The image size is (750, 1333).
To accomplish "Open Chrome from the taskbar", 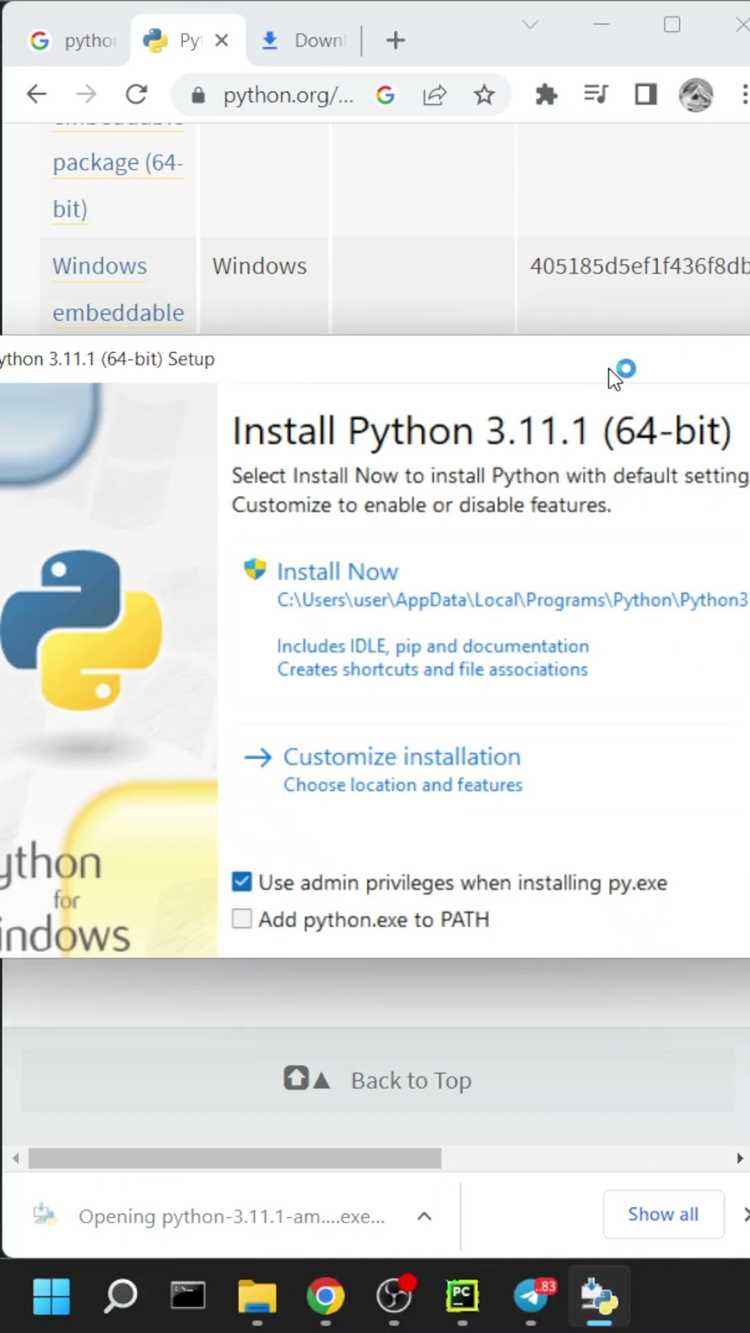I will click(x=325, y=1296).
